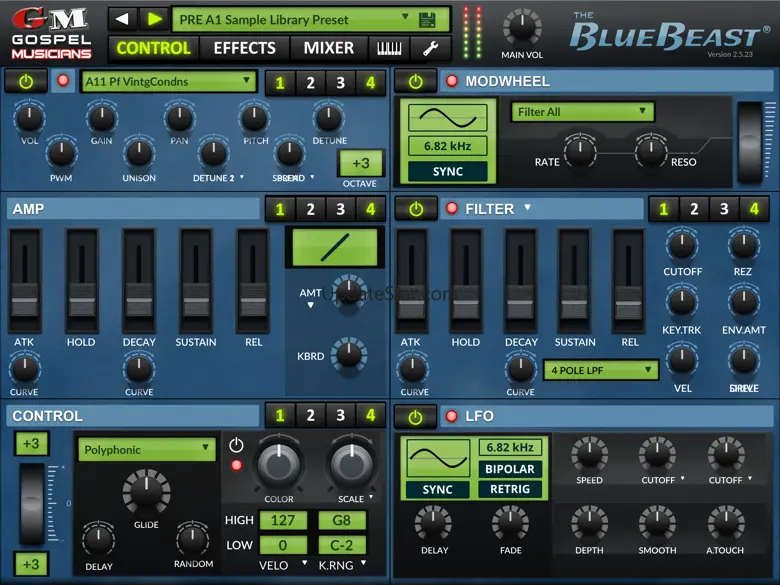This screenshot has height=585, width=780.
Task: Click the large COLOR knob
Action: tap(279, 463)
